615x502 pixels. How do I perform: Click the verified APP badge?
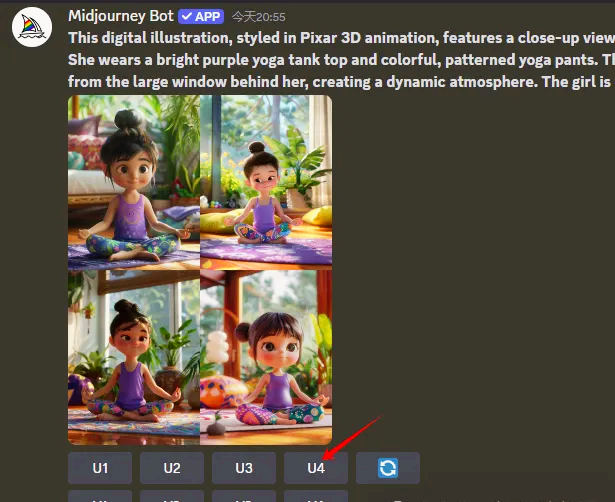click(201, 16)
